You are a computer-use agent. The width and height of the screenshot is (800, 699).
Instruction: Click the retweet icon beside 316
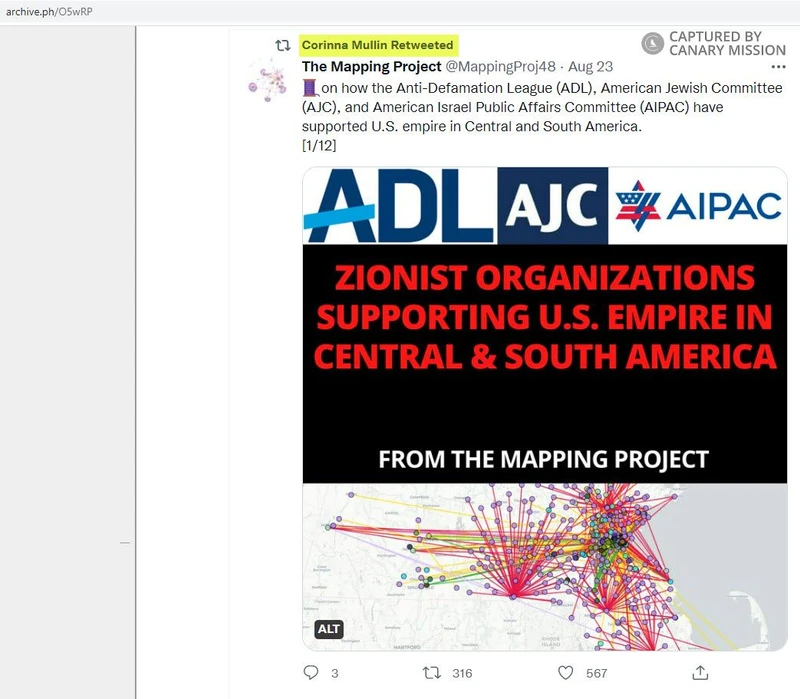[431, 673]
